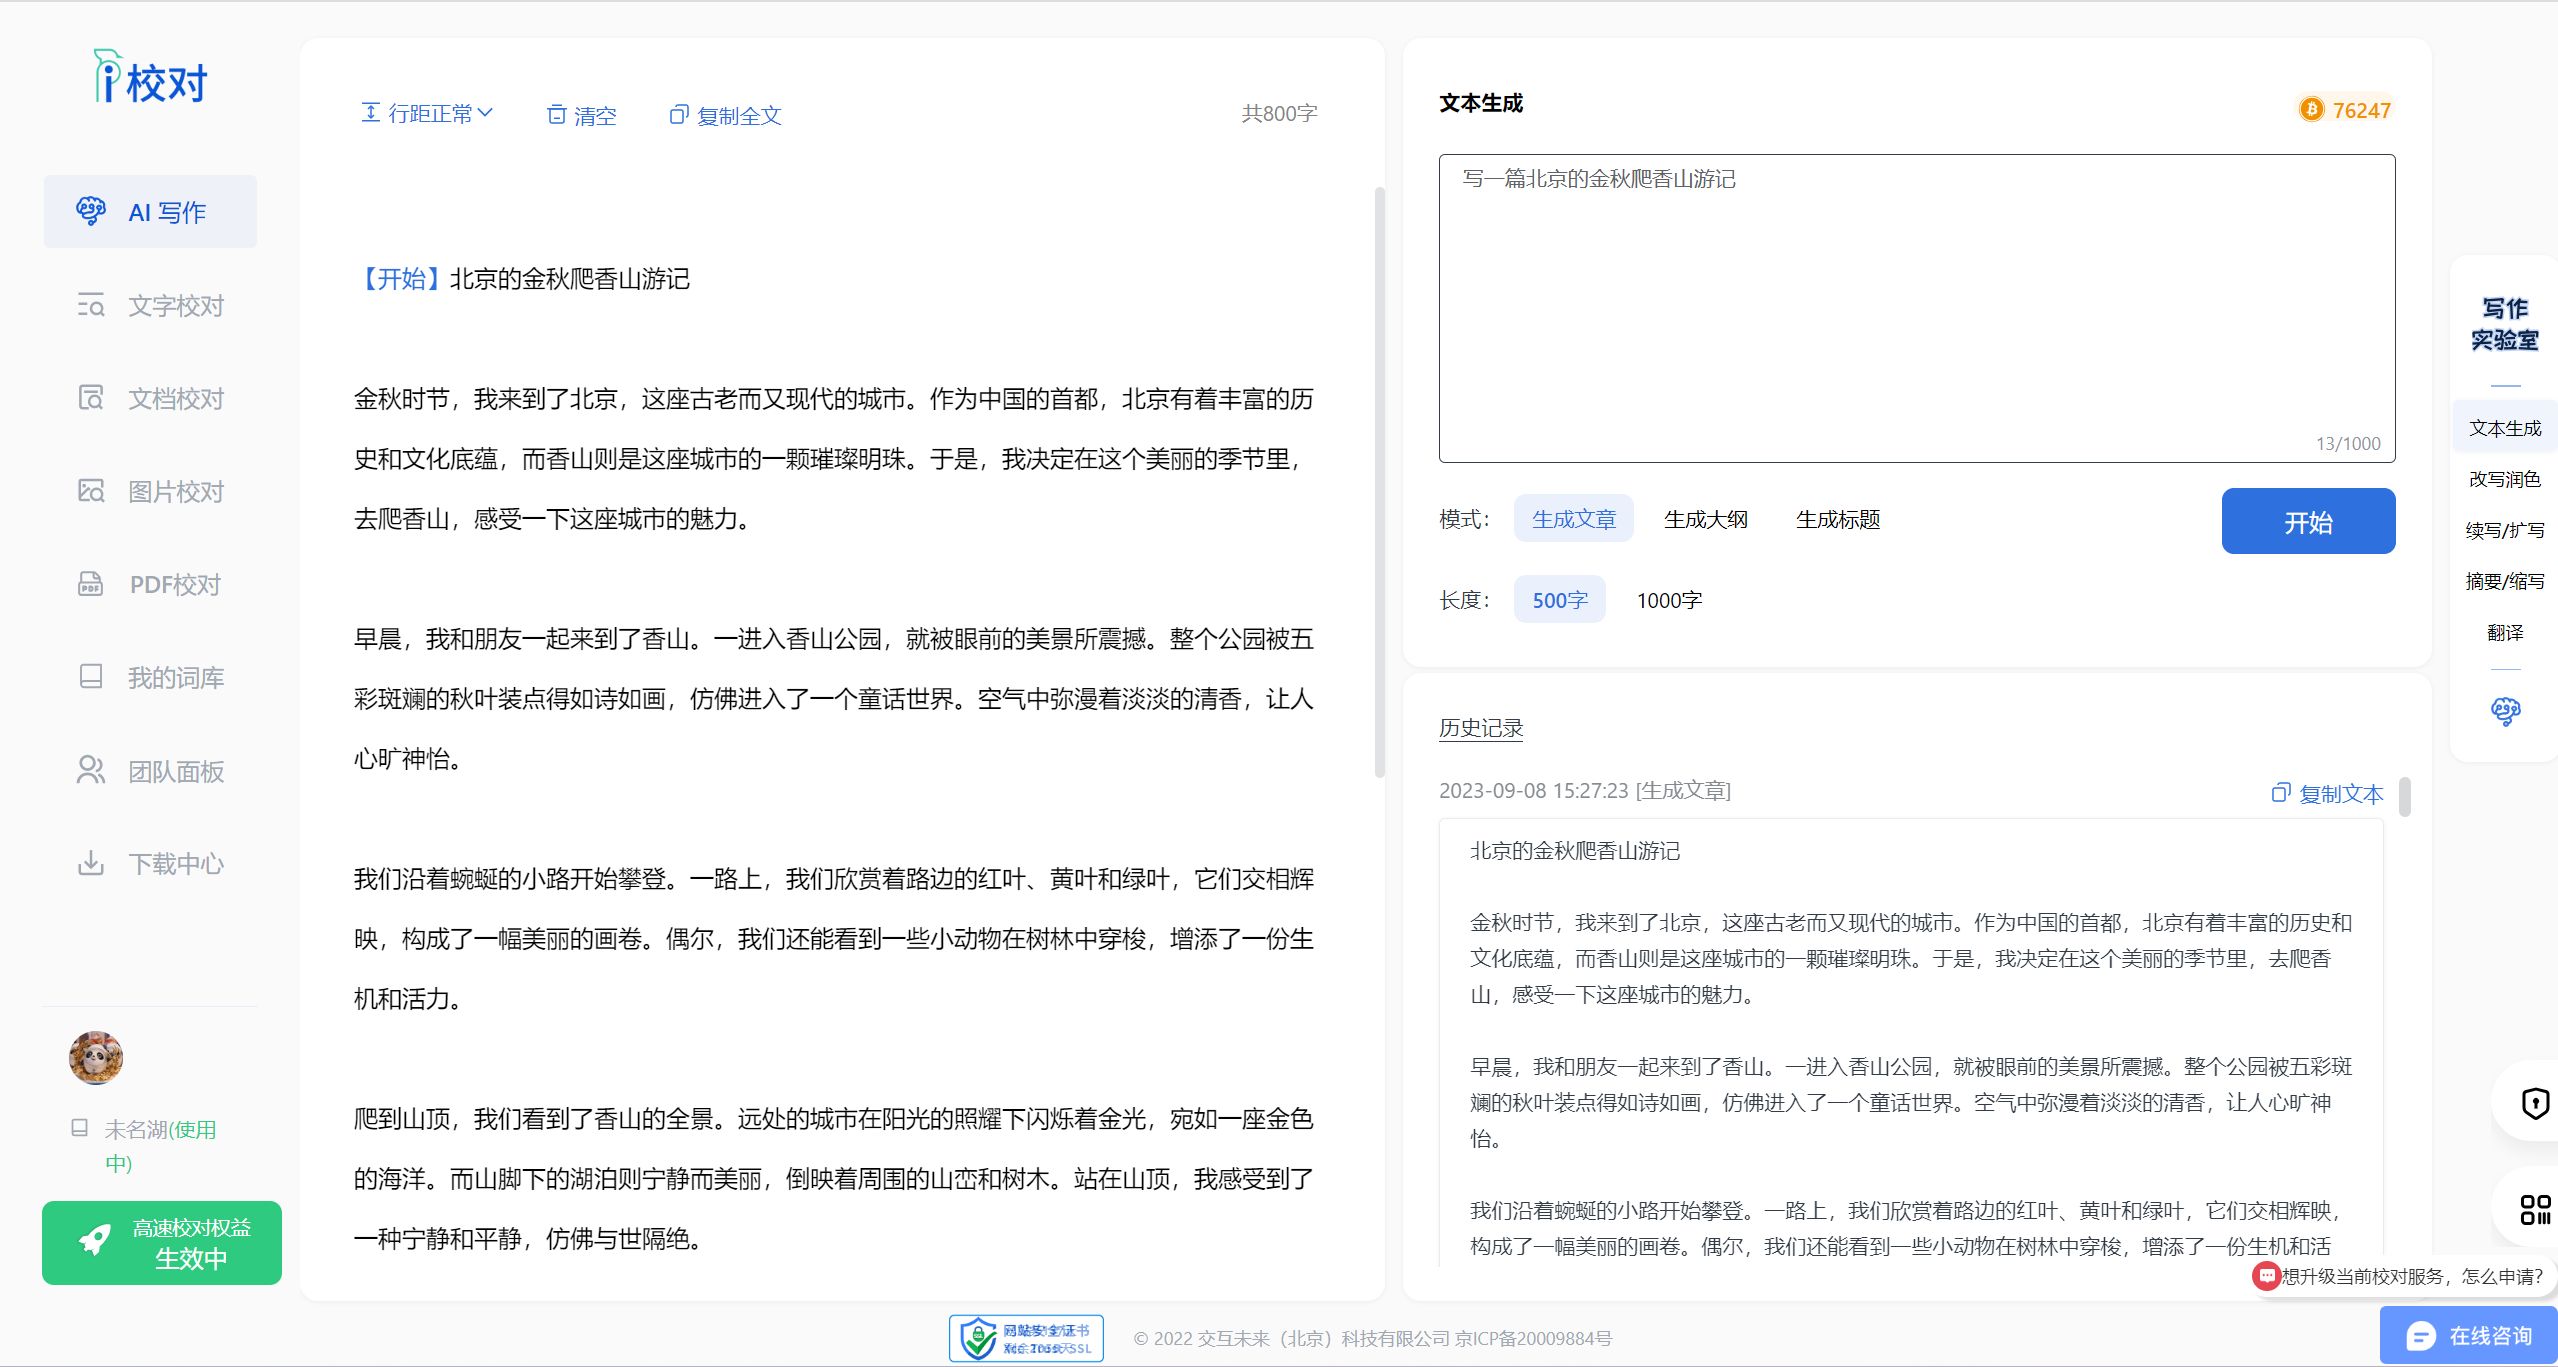Open 文字校对 in the sidebar
This screenshot has height=1367, width=2558.
150,305
